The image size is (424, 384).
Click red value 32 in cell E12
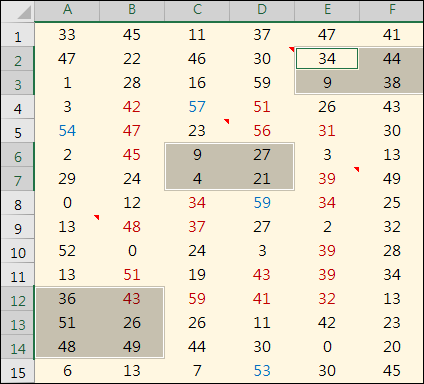[327, 299]
